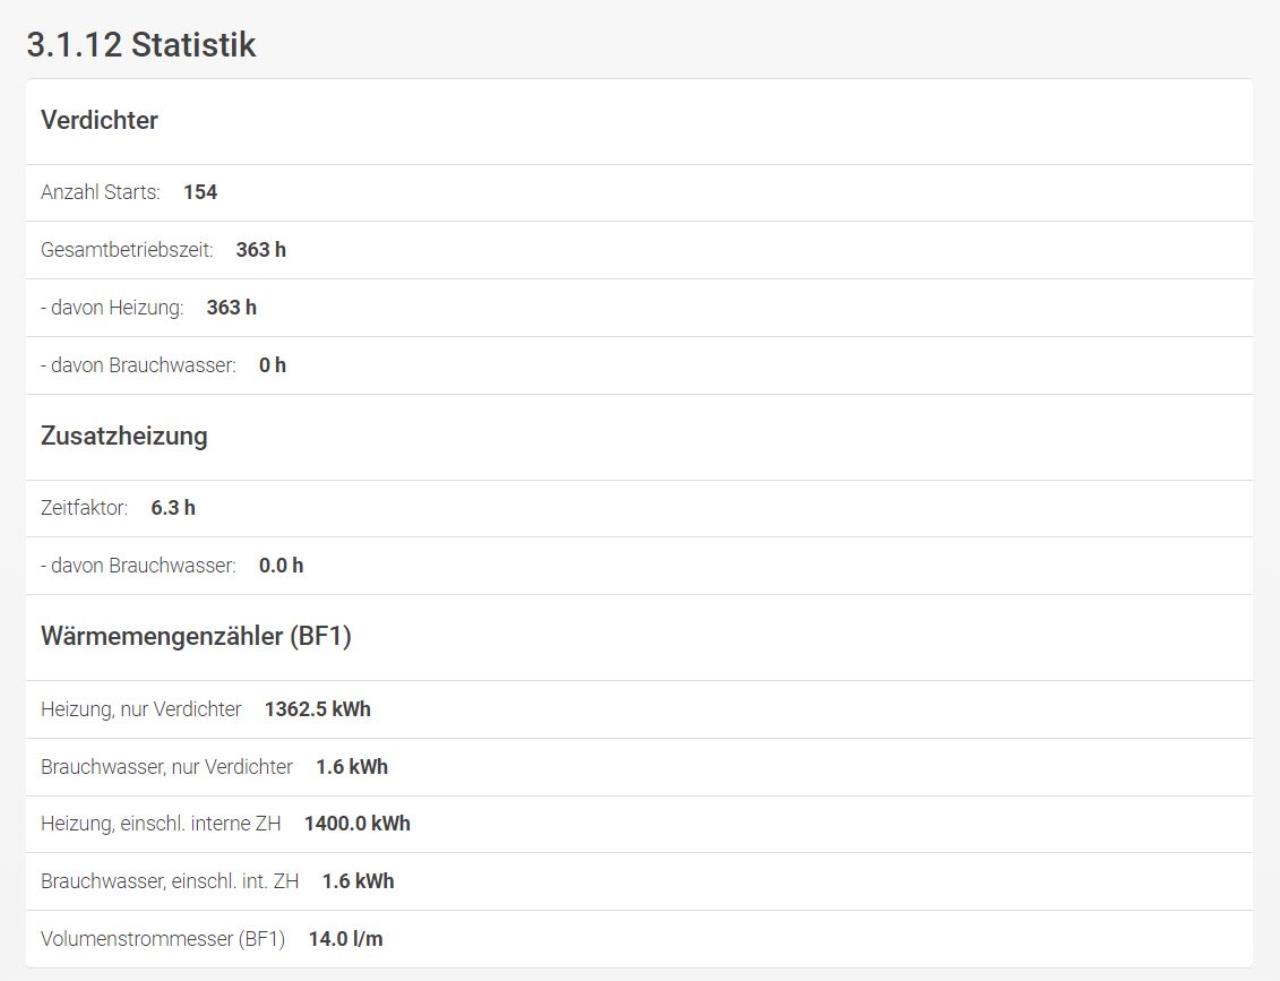Click the Anzahl Starts row
Image resolution: width=1280 pixels, height=981 pixels.
pos(639,193)
